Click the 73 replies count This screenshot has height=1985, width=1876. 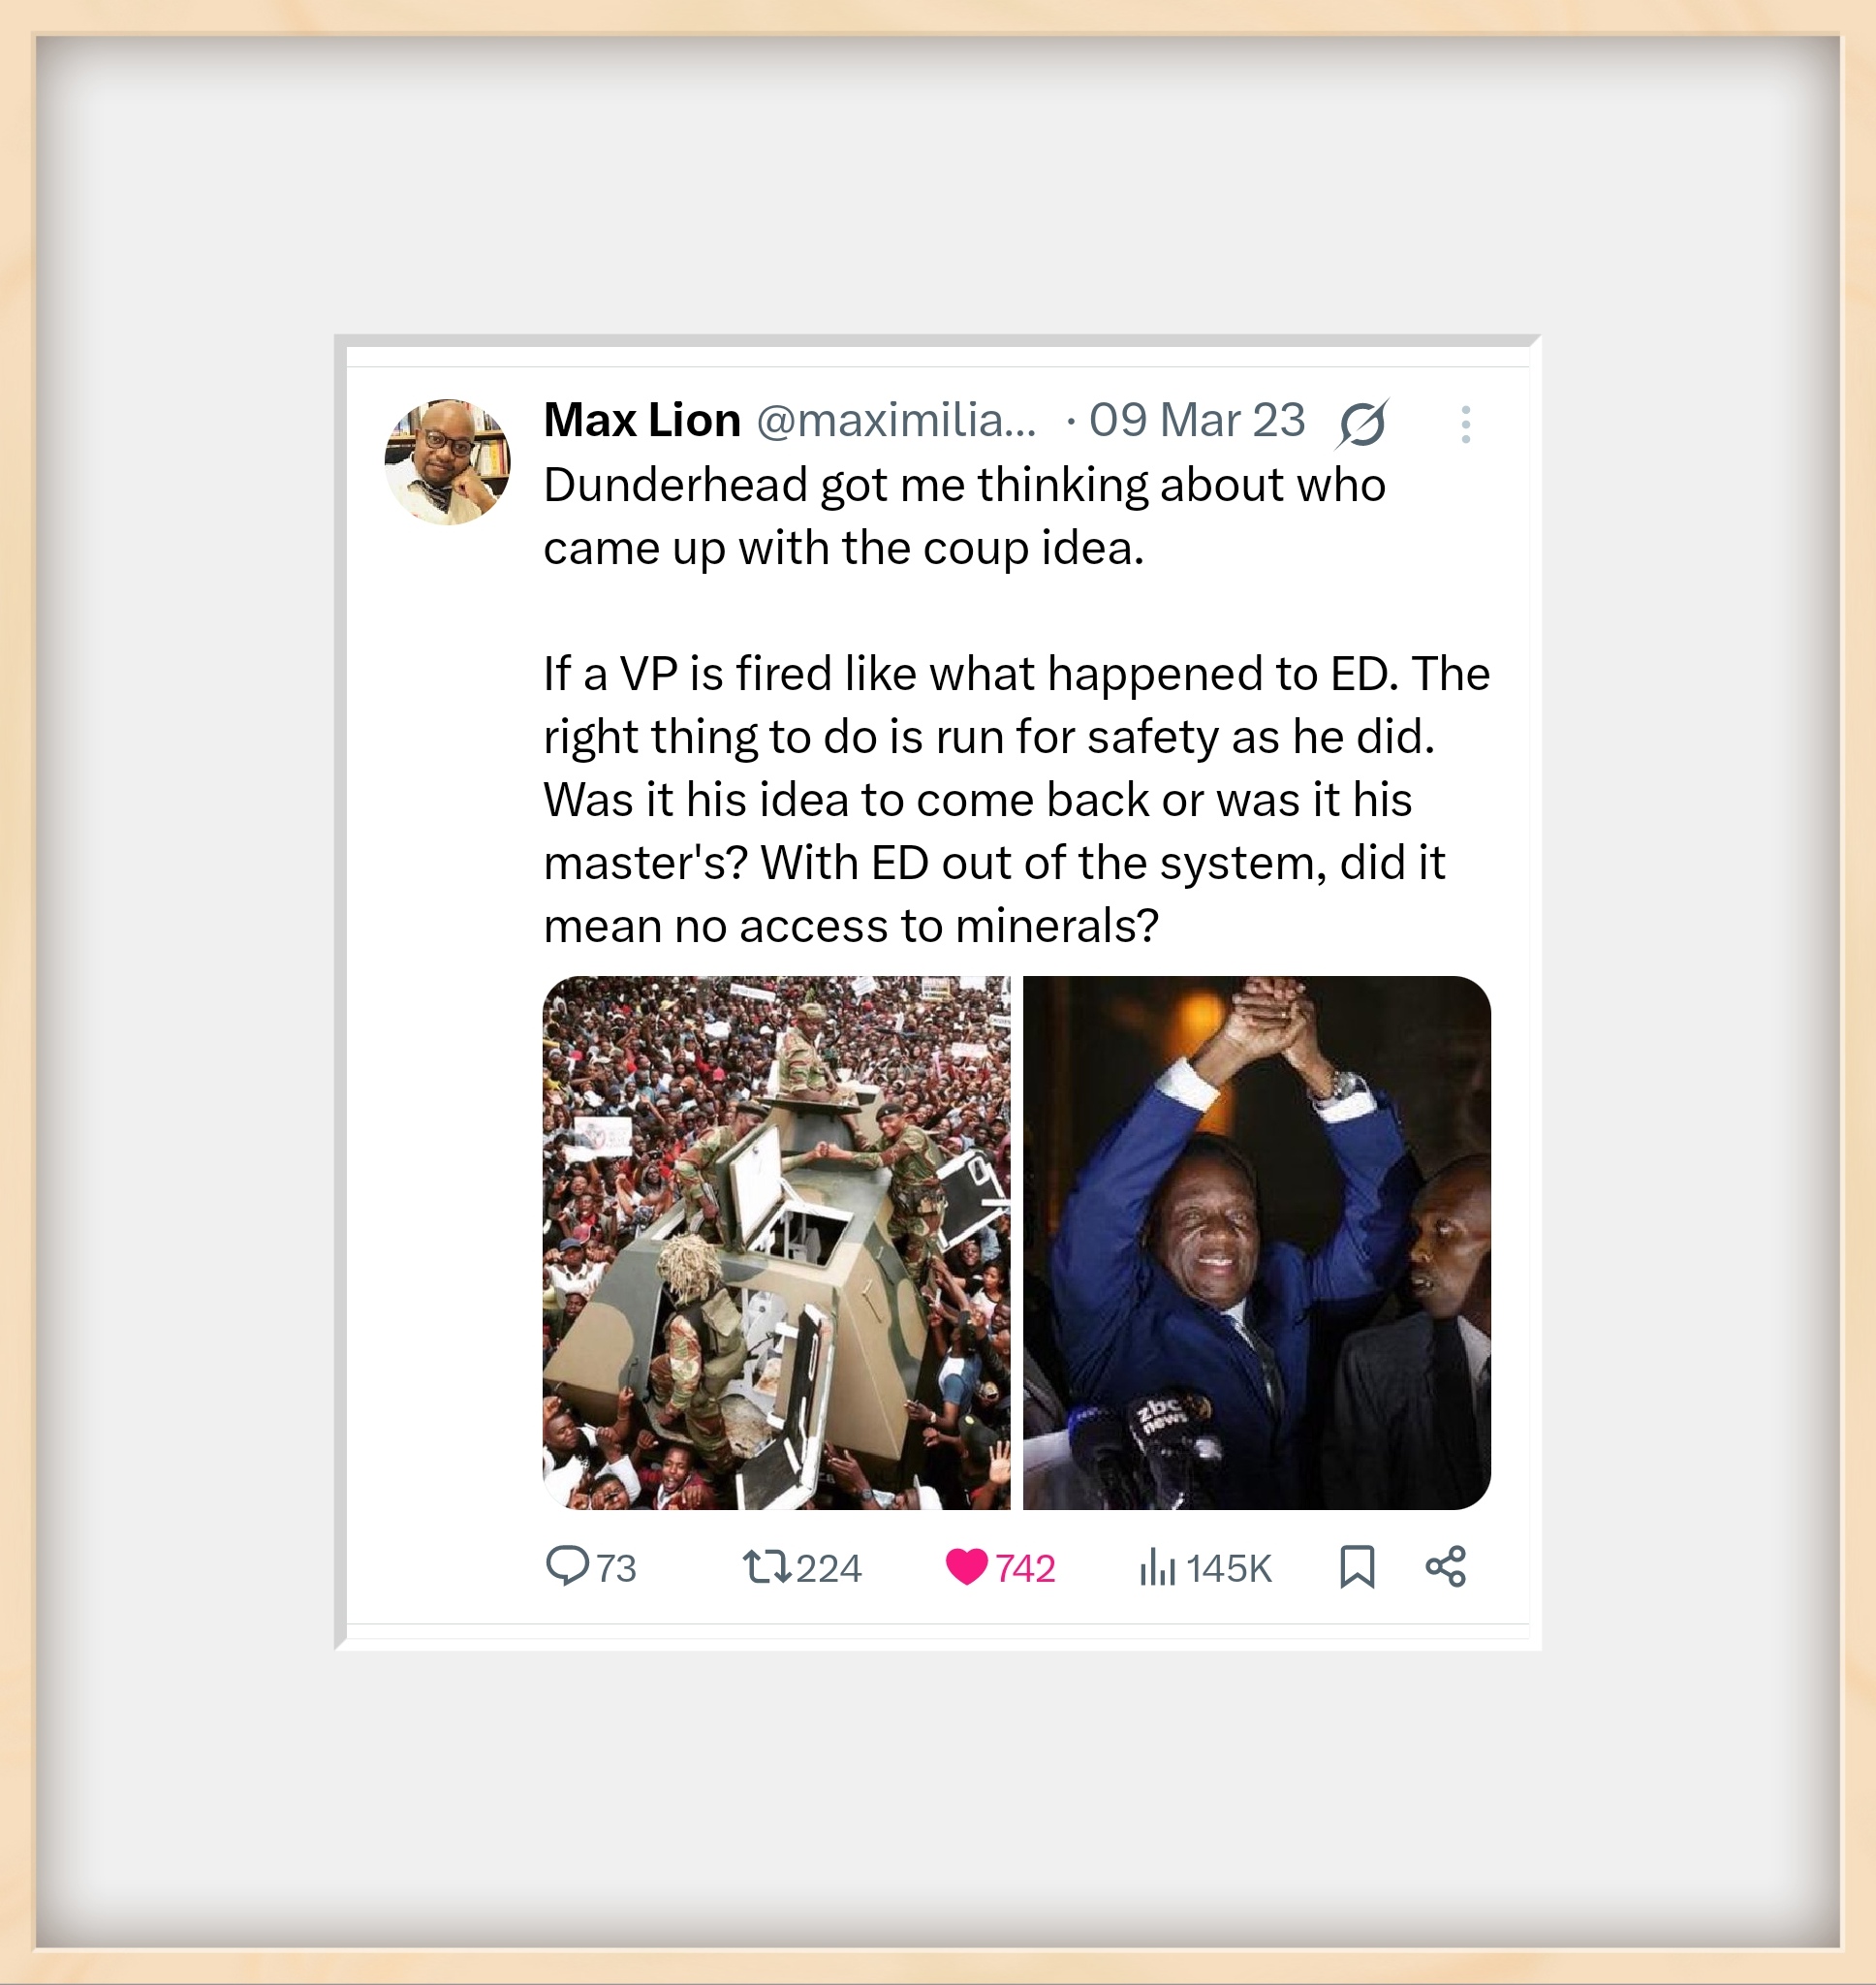point(616,1568)
